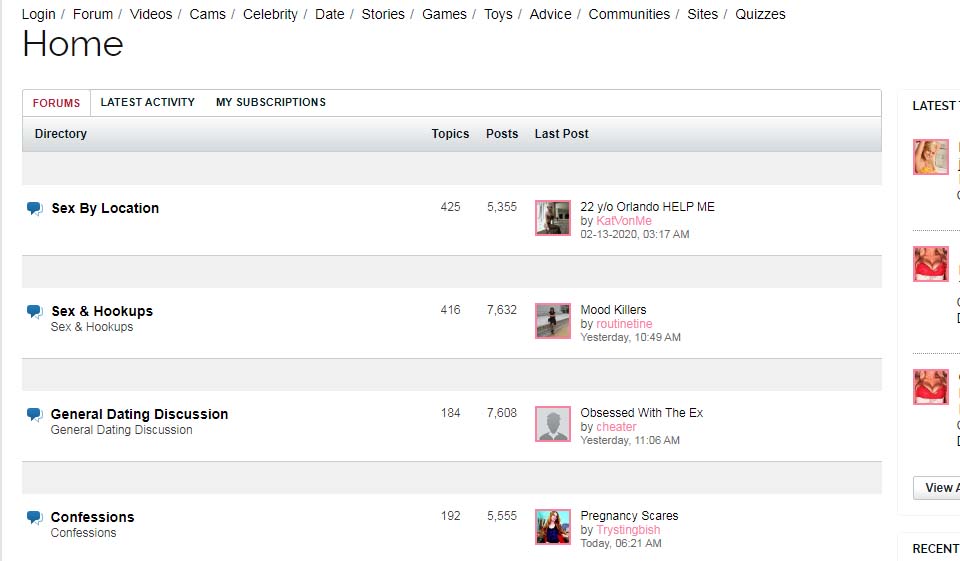Open Trystingbish's avatar thumbnail

point(553,527)
